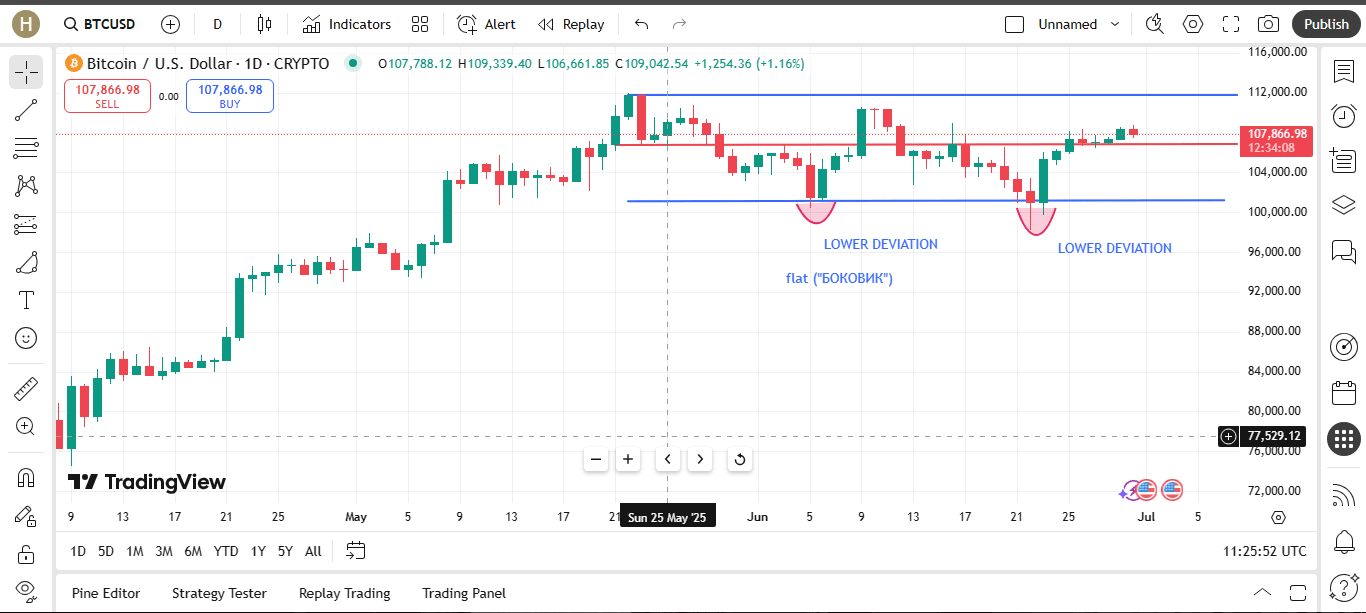
Task: Open the Indicators dialog
Action: pos(347,24)
